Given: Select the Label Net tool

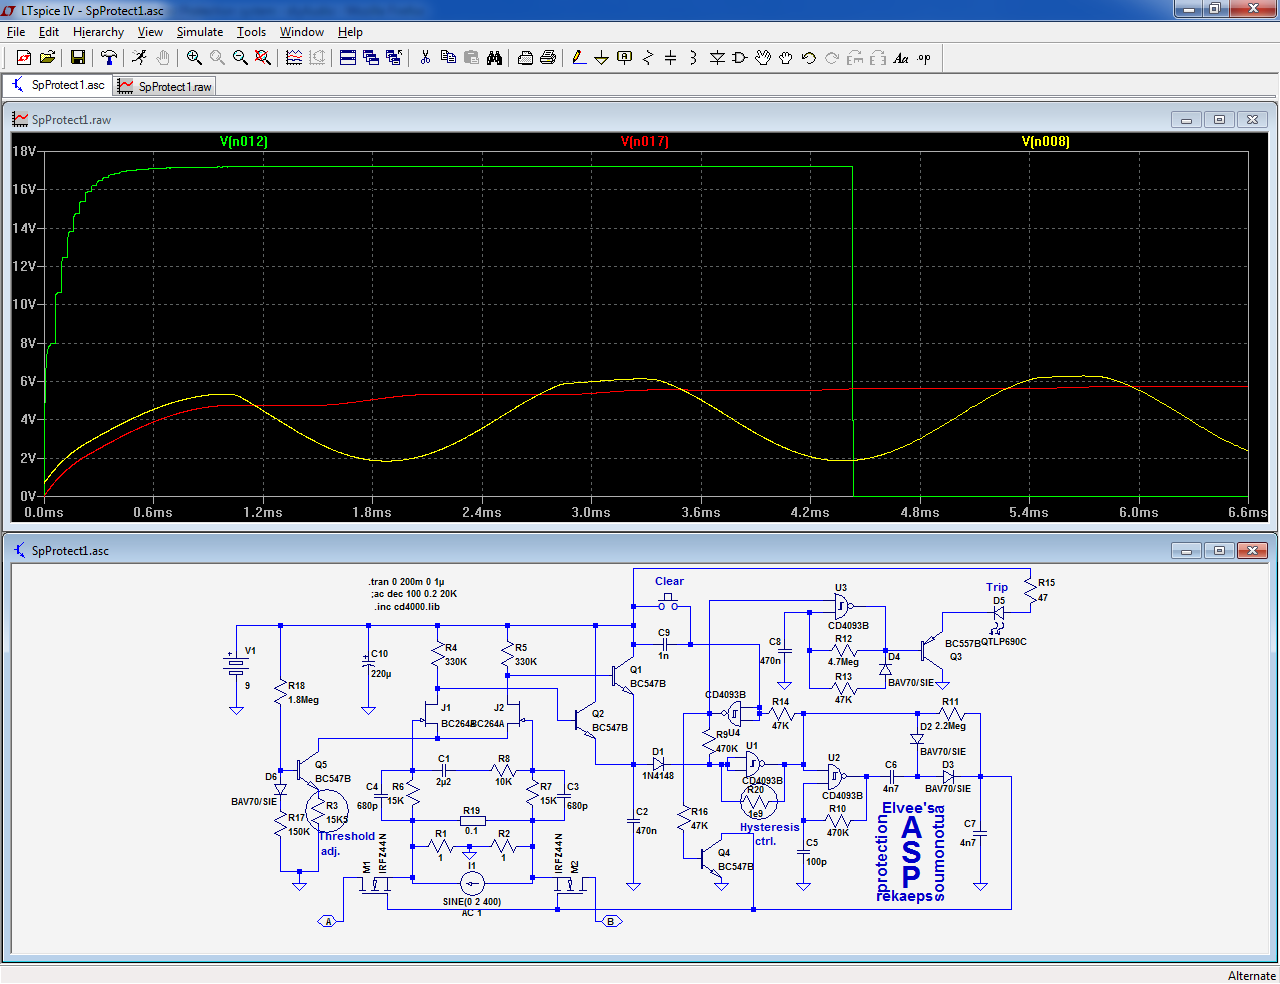Looking at the screenshot, I should (625, 58).
